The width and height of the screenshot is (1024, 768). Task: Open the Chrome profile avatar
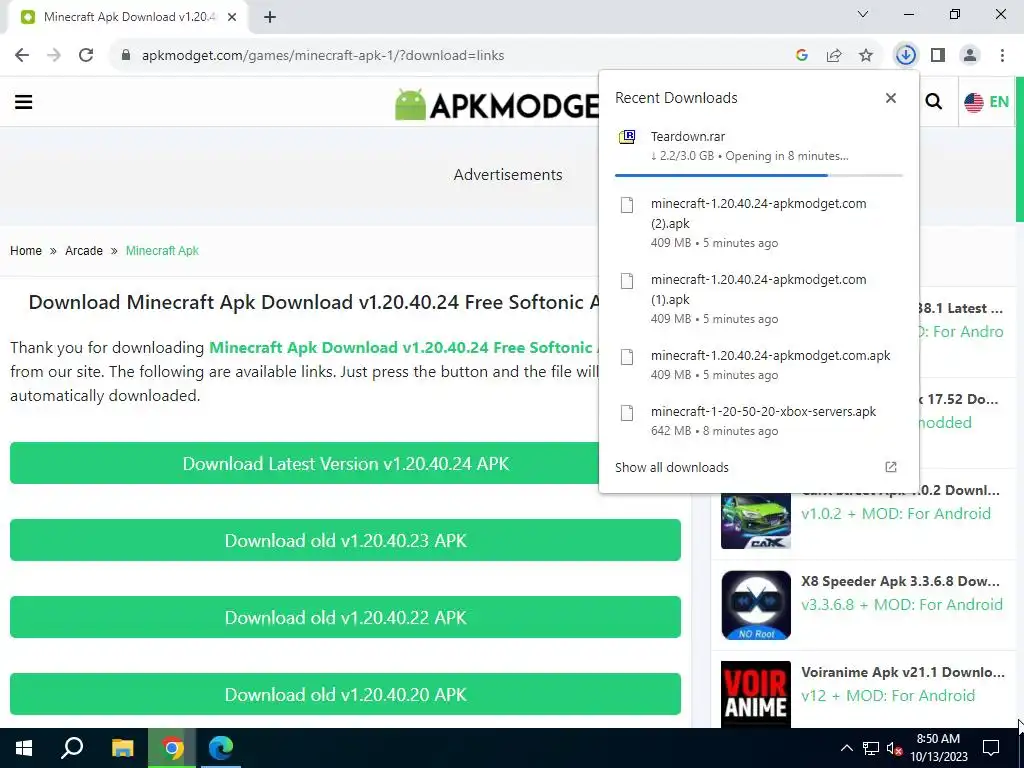tap(970, 56)
